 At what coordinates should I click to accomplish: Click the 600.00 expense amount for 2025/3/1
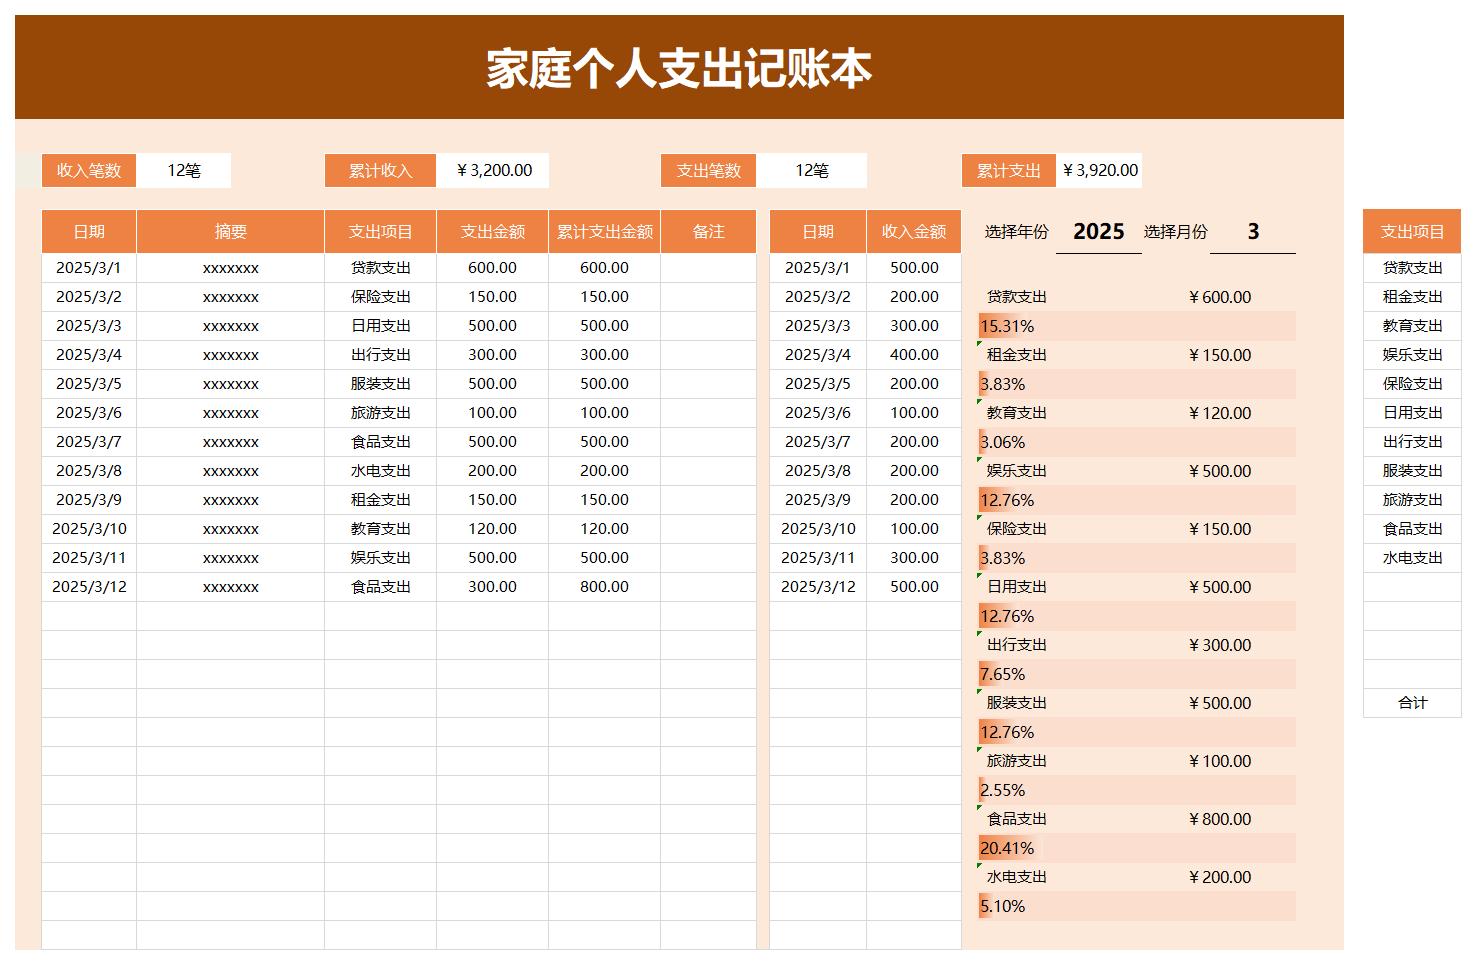tap(493, 267)
